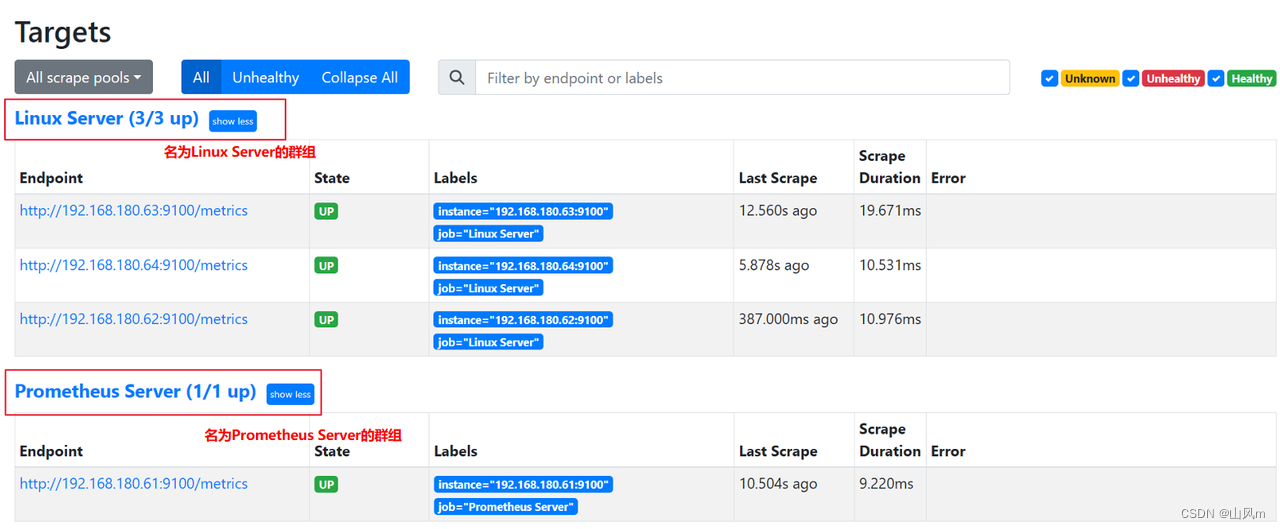Viewport: 1280px width, 529px height.
Task: Toggle the Unhealthy state checkbox
Action: click(x=1131, y=78)
